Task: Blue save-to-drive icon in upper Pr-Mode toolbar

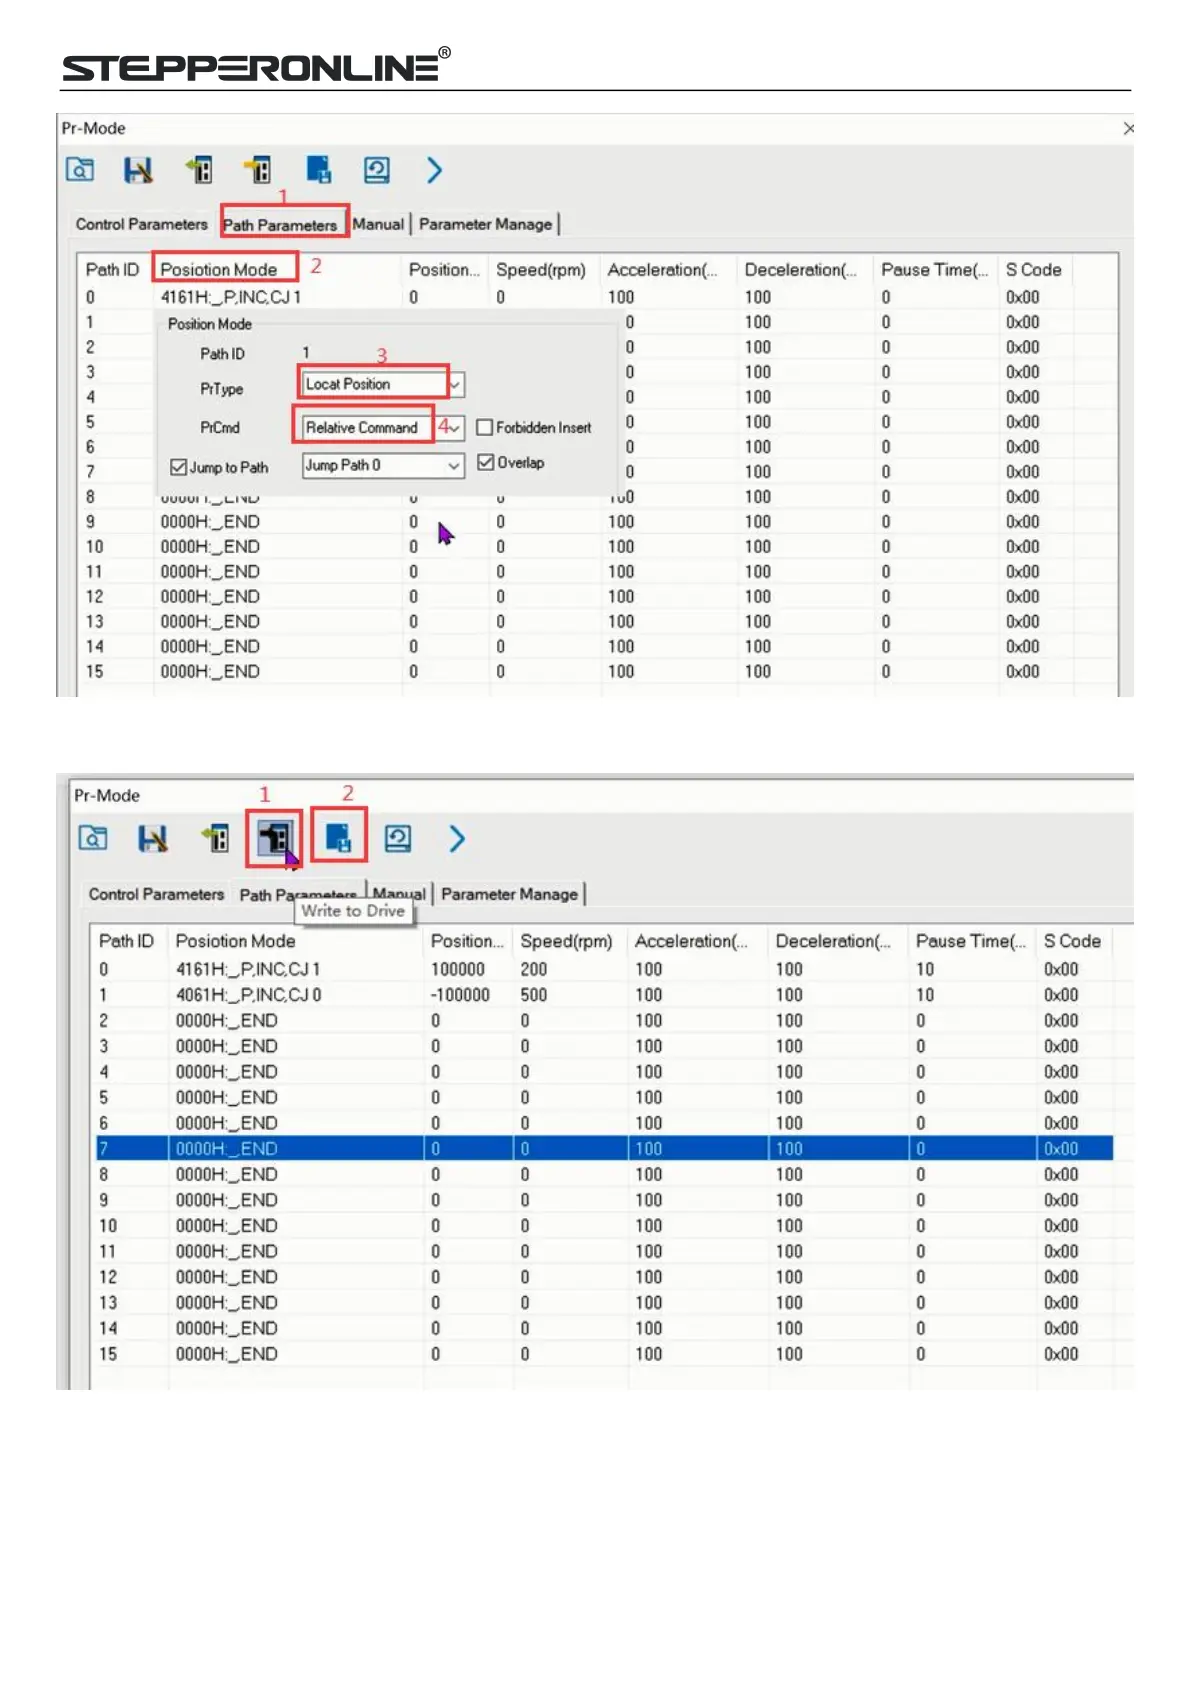Action: [x=319, y=170]
